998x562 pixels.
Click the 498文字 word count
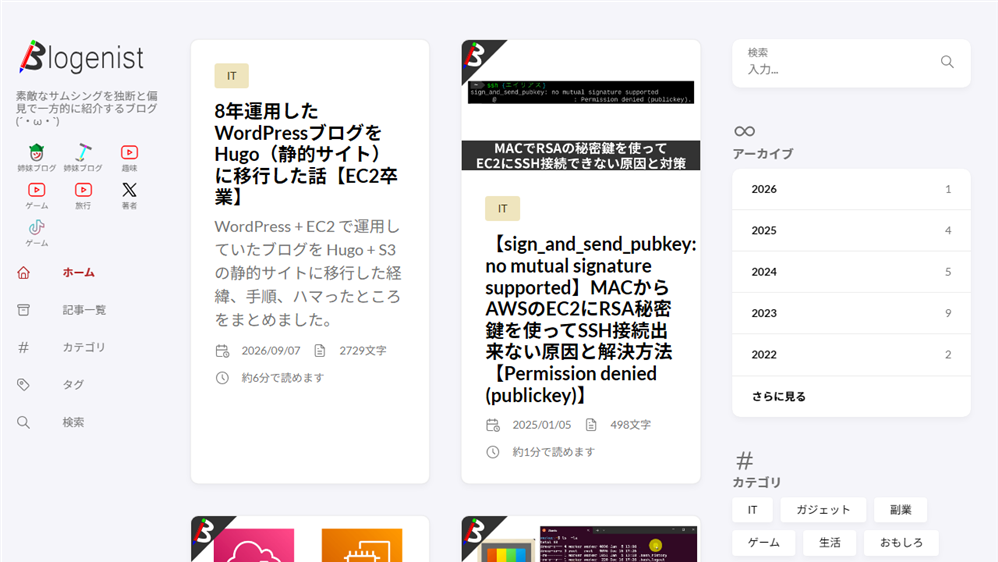click(x=630, y=425)
